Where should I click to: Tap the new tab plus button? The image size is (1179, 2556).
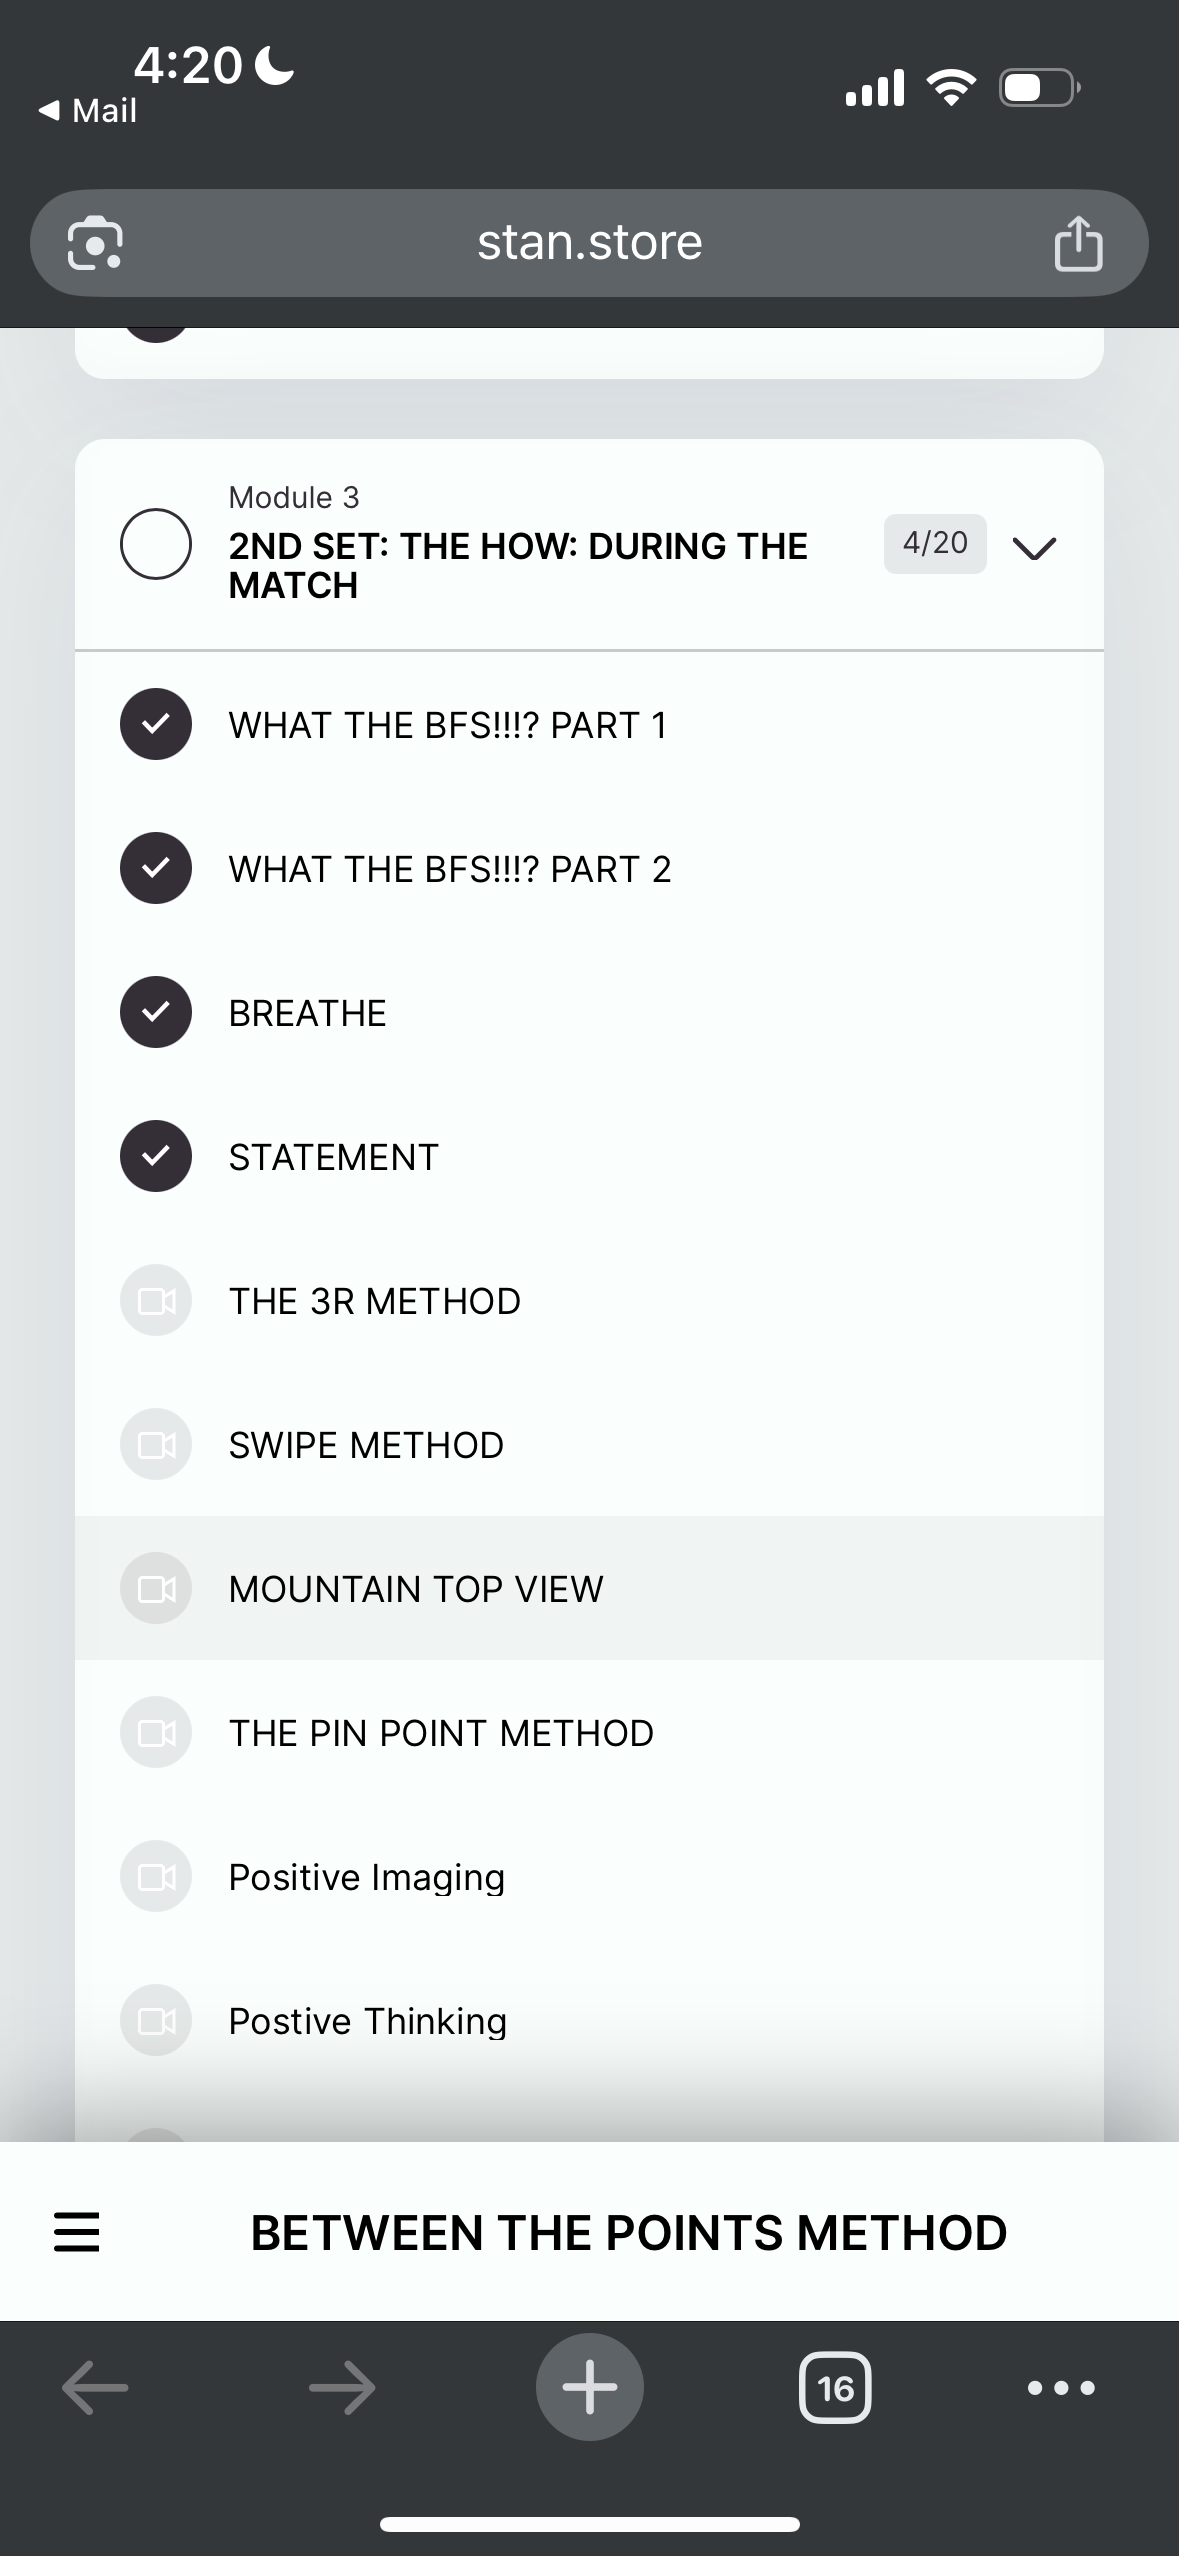(x=589, y=2387)
